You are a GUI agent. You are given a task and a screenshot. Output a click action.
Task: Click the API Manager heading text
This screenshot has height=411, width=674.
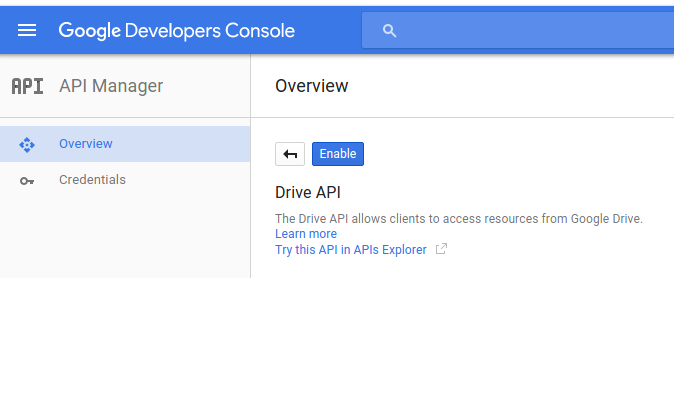click(111, 86)
